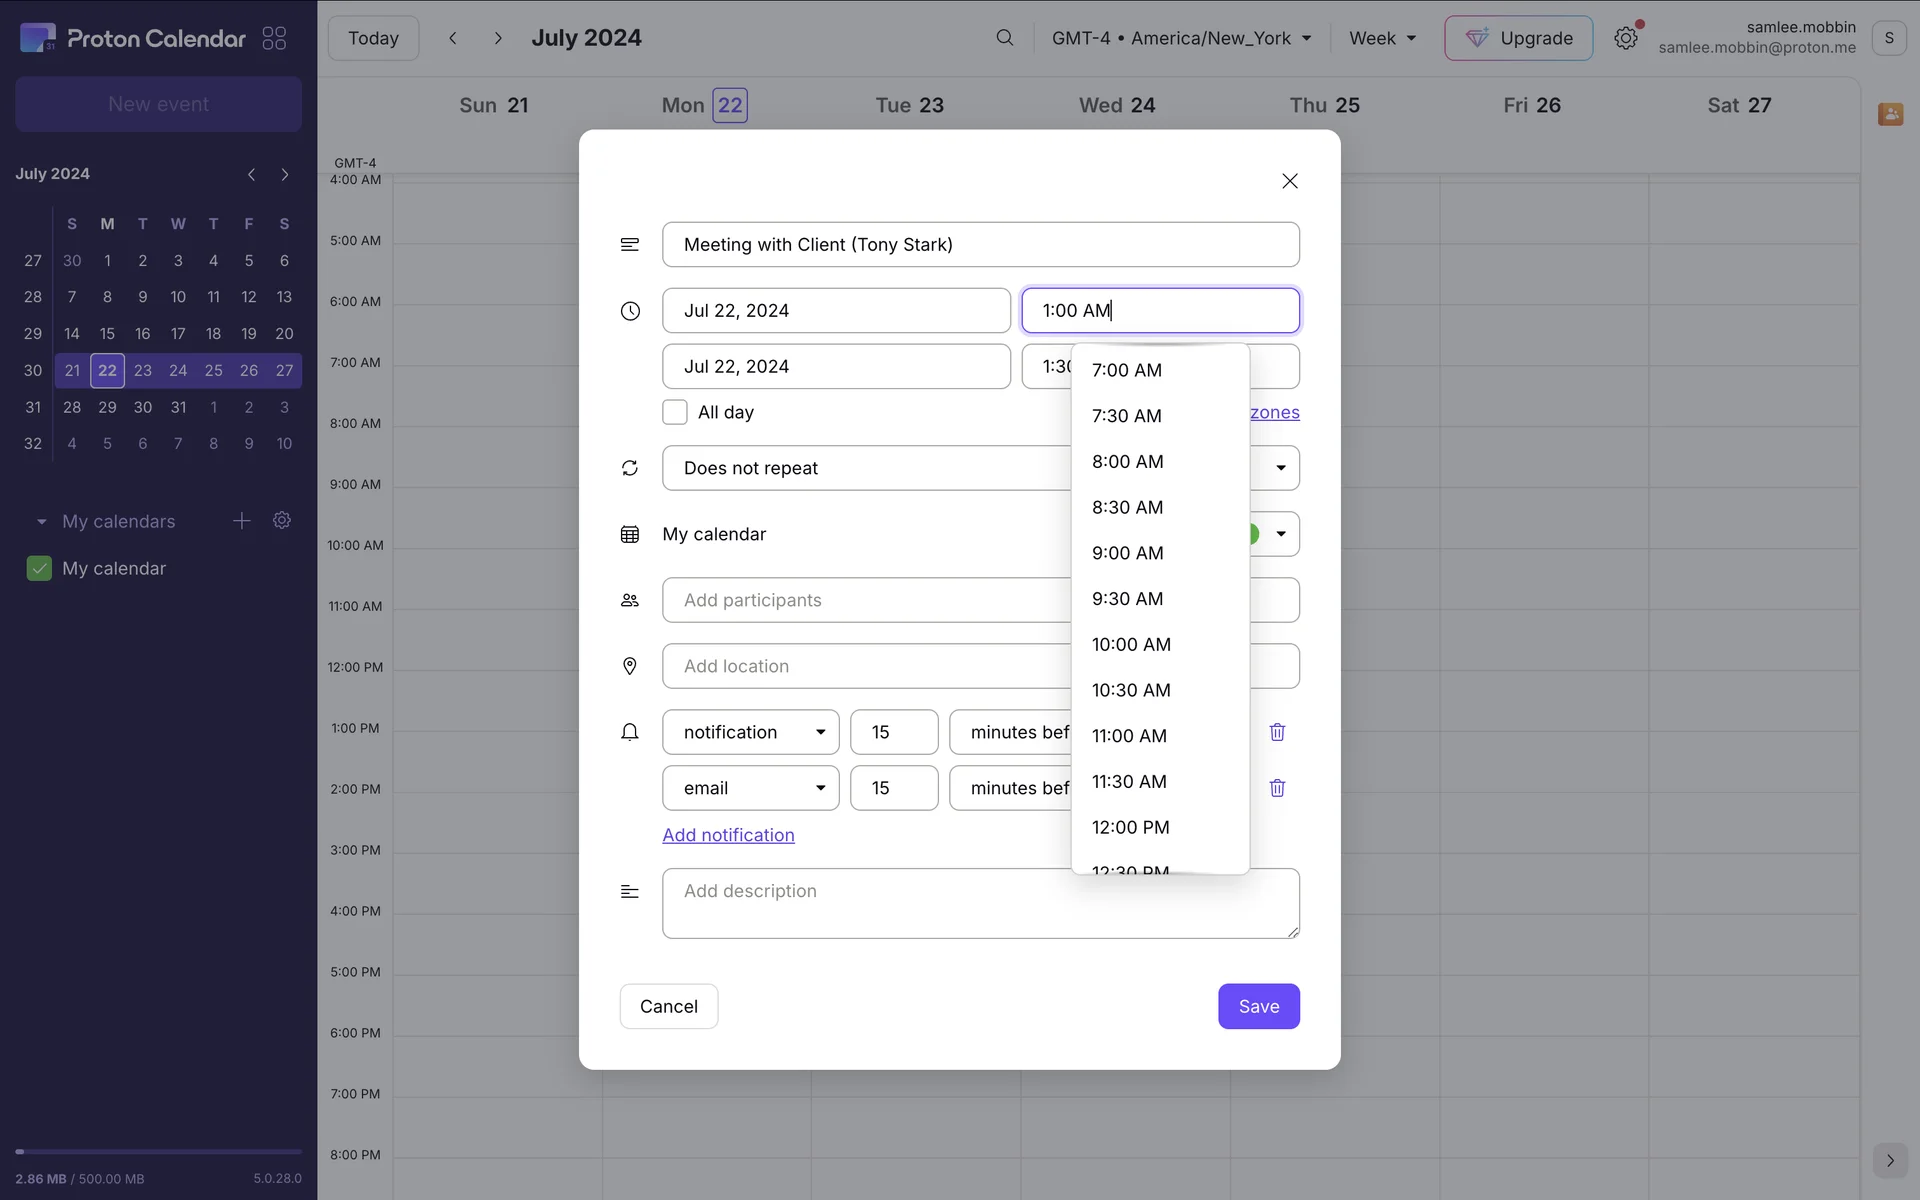1920x1200 pixels.
Task: Select 9:00 AM from time list
Action: click(x=1127, y=553)
